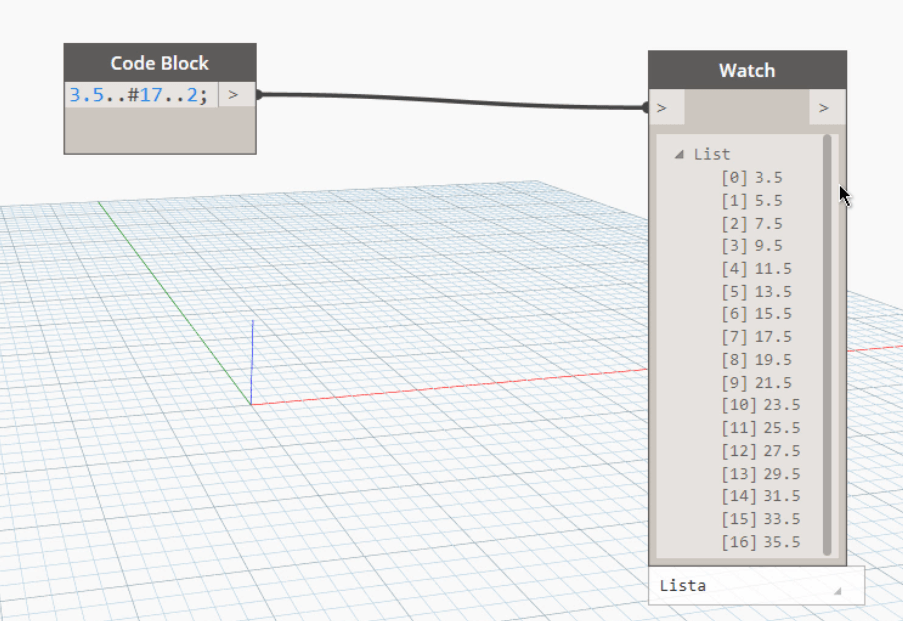Select list item [6] 15.5
The height and width of the screenshot is (621, 903).
[757, 314]
